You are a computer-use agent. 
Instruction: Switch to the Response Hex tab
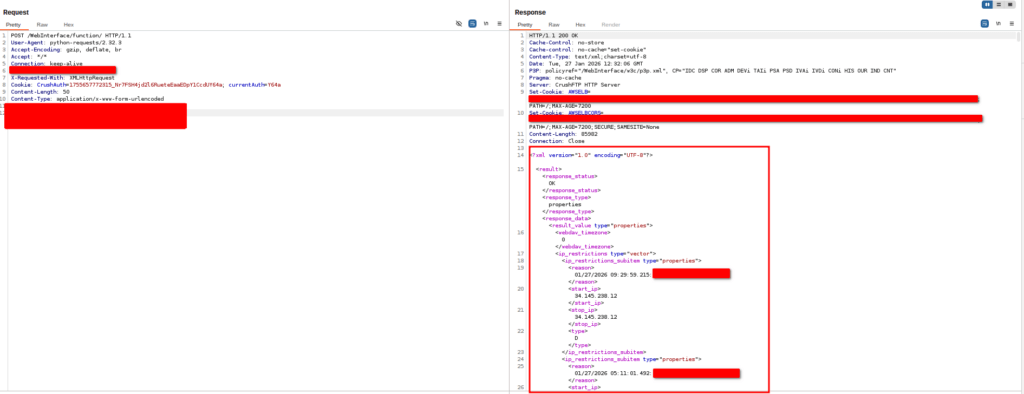pyautogui.click(x=581, y=24)
